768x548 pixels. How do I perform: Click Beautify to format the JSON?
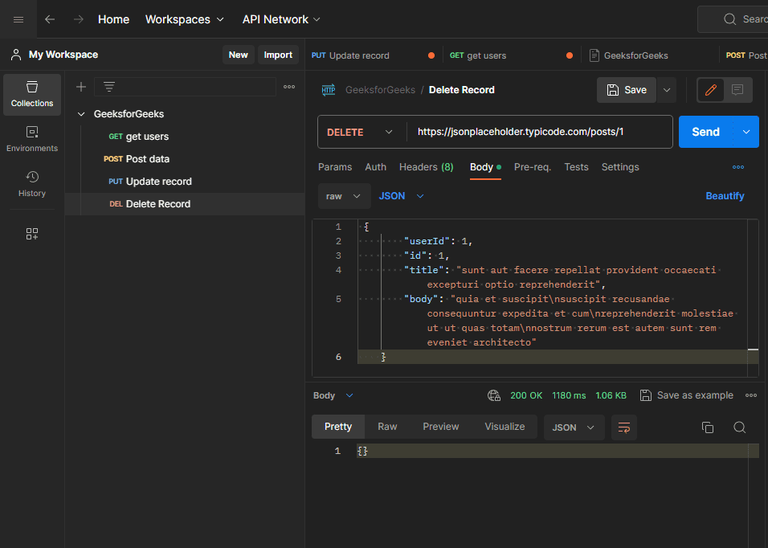pos(725,196)
